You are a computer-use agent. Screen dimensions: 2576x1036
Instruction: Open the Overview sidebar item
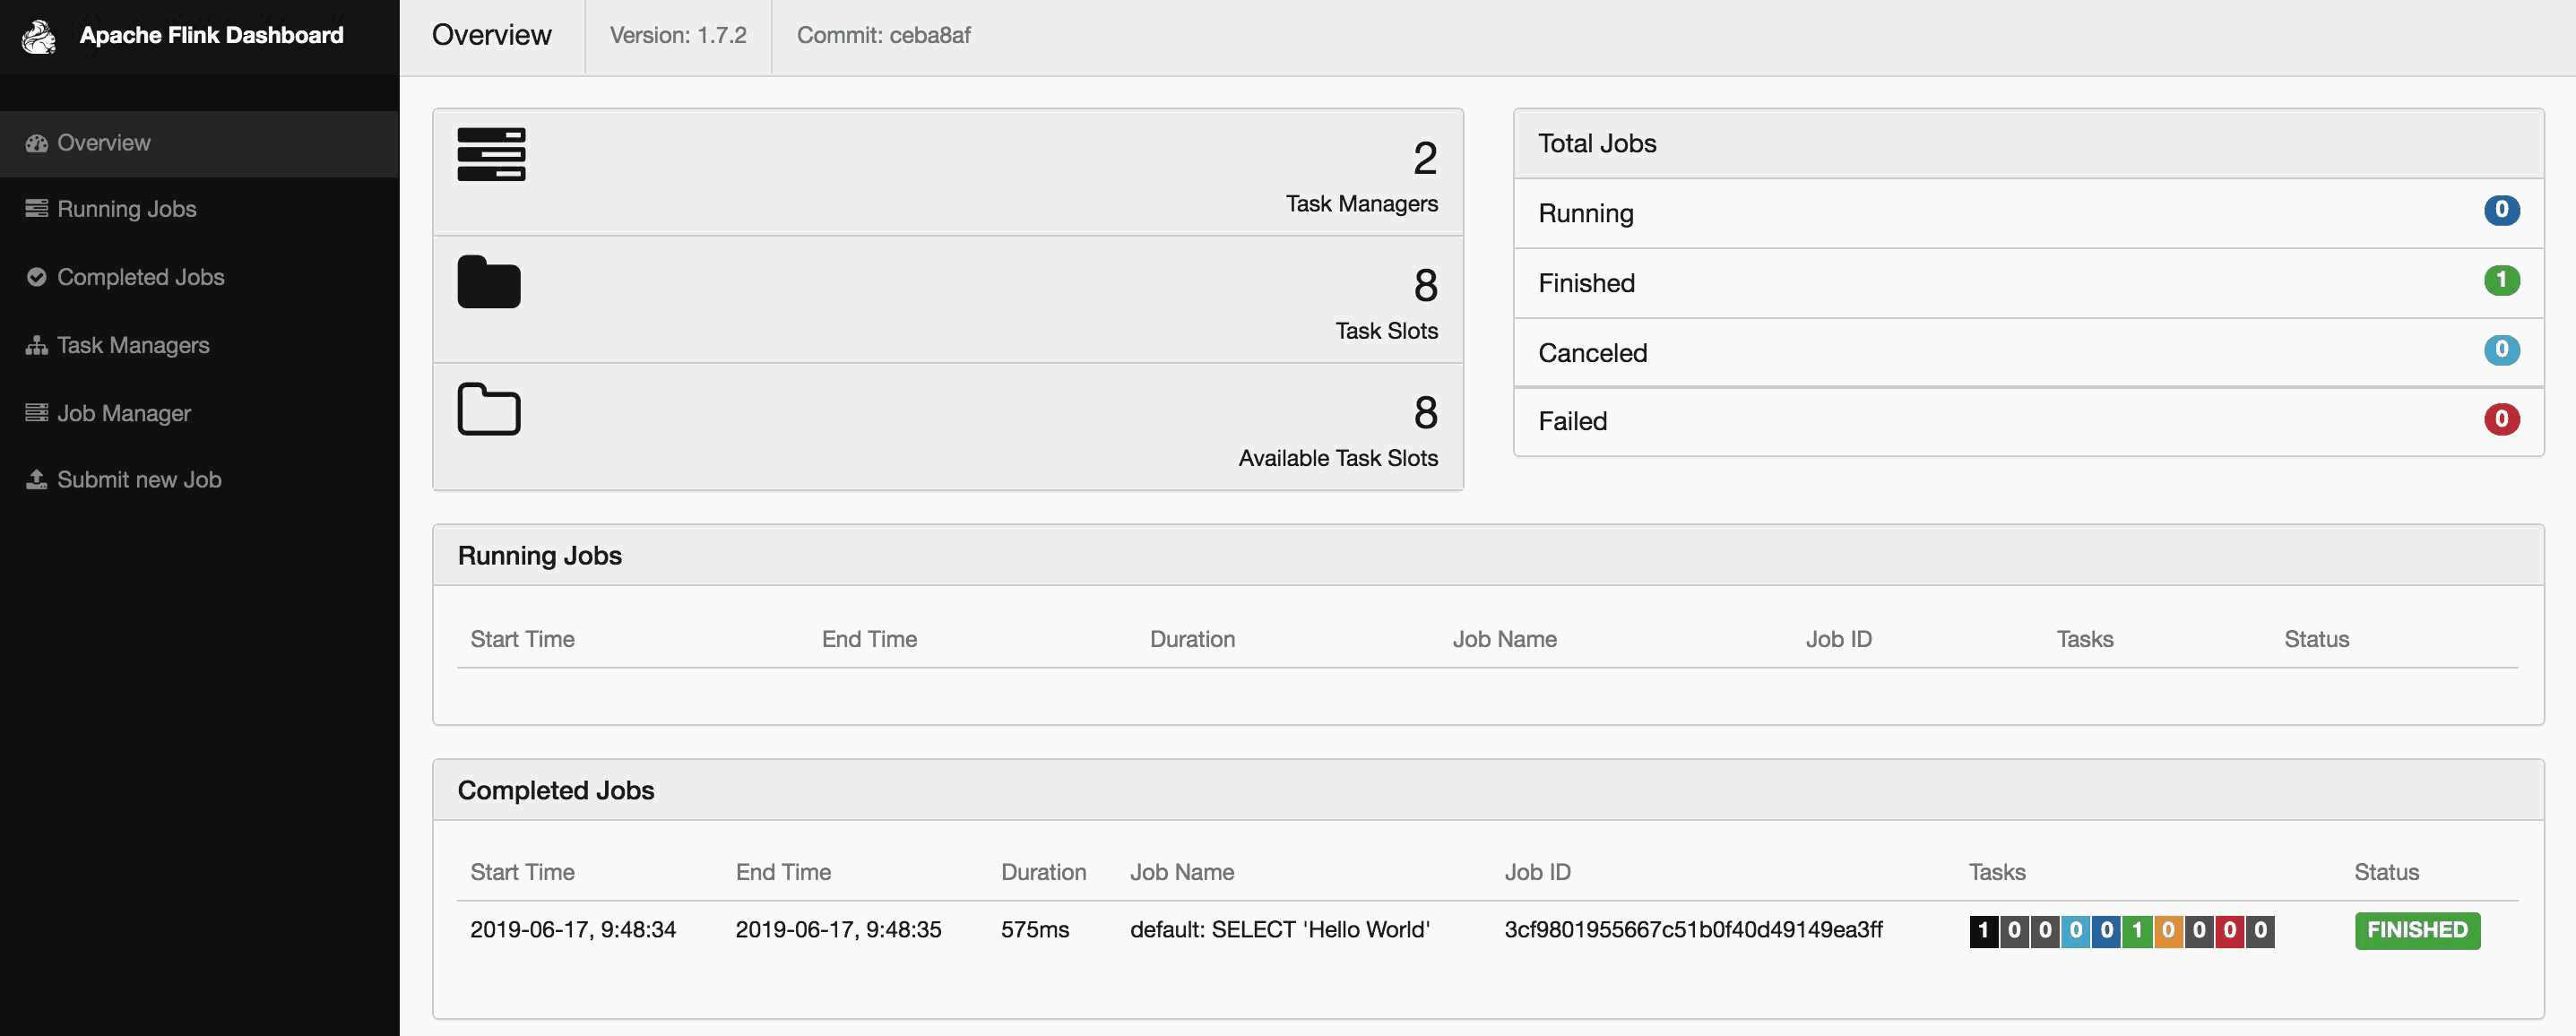click(x=199, y=144)
